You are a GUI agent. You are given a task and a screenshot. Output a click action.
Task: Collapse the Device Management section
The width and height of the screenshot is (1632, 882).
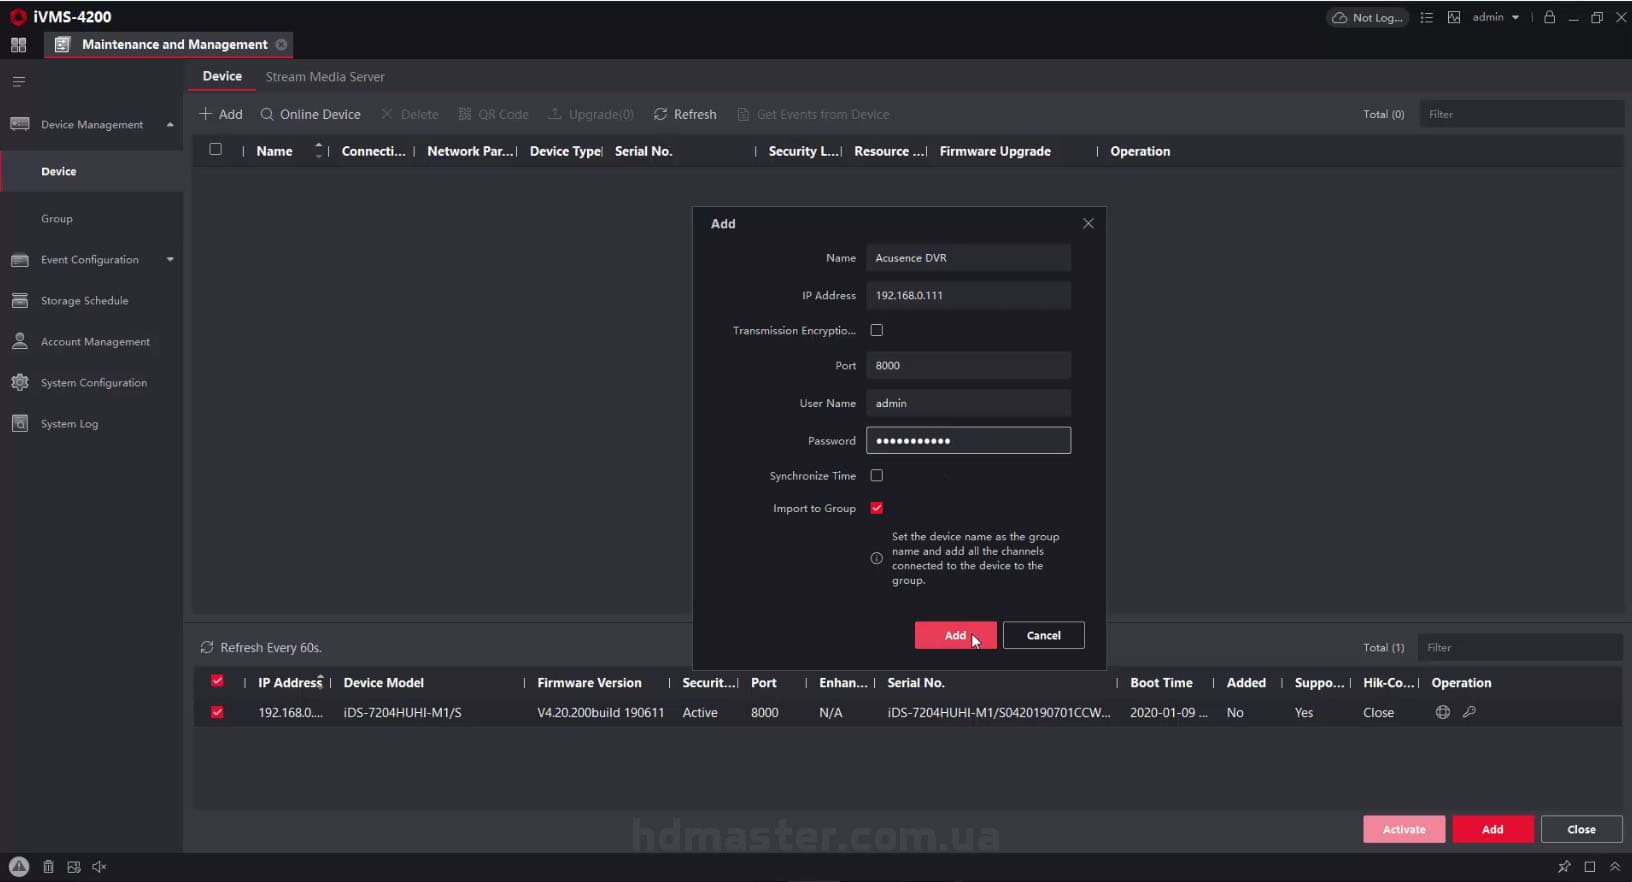pos(170,125)
